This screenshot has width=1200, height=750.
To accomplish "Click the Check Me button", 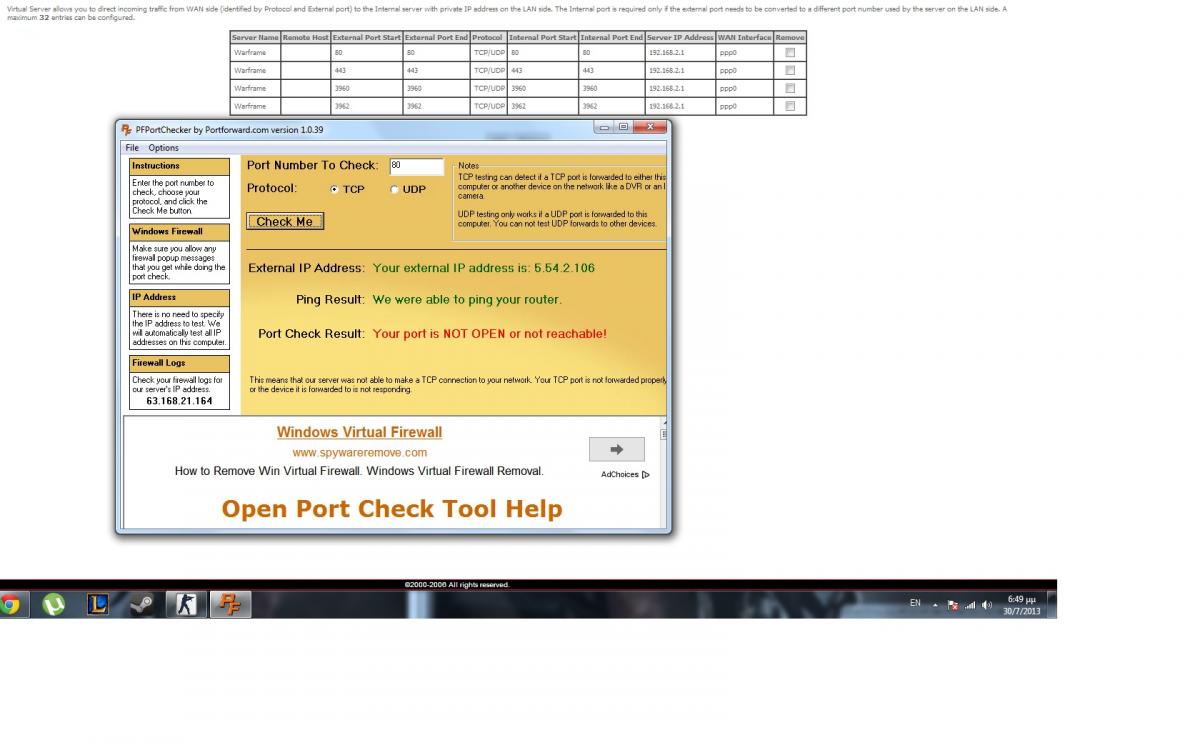I will 285,222.
